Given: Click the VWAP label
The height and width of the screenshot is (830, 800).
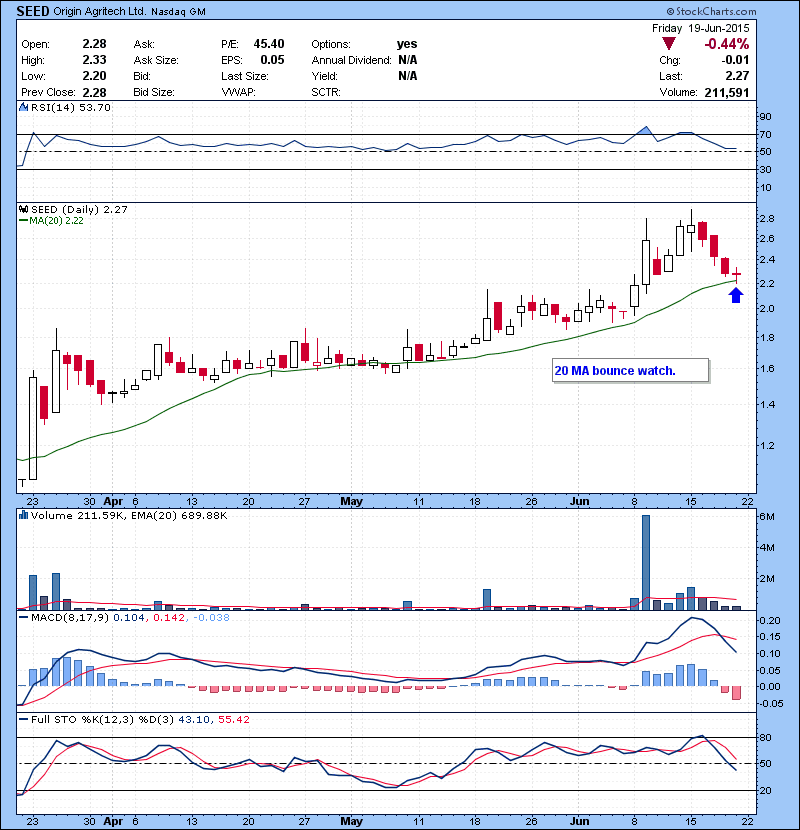Looking at the screenshot, I should pyautogui.click(x=238, y=93).
